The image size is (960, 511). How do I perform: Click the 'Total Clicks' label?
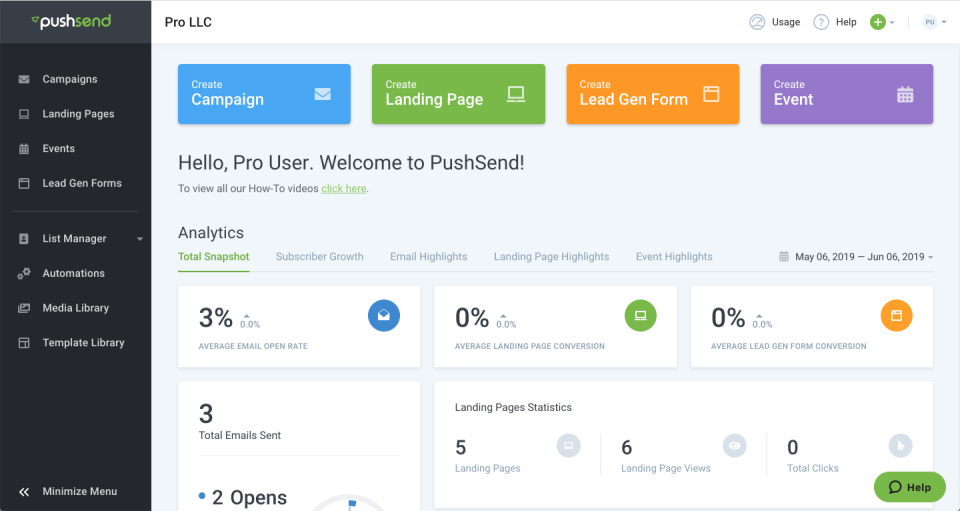point(813,468)
